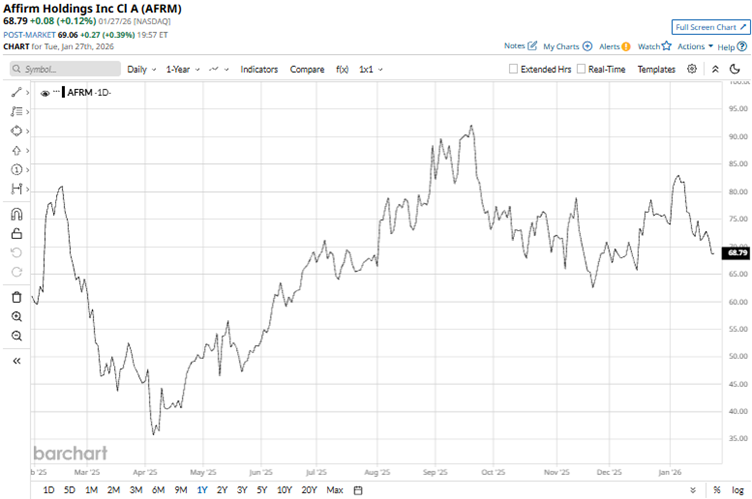
Task: Expand the line tool submenu arrow
Action: pos(28,93)
